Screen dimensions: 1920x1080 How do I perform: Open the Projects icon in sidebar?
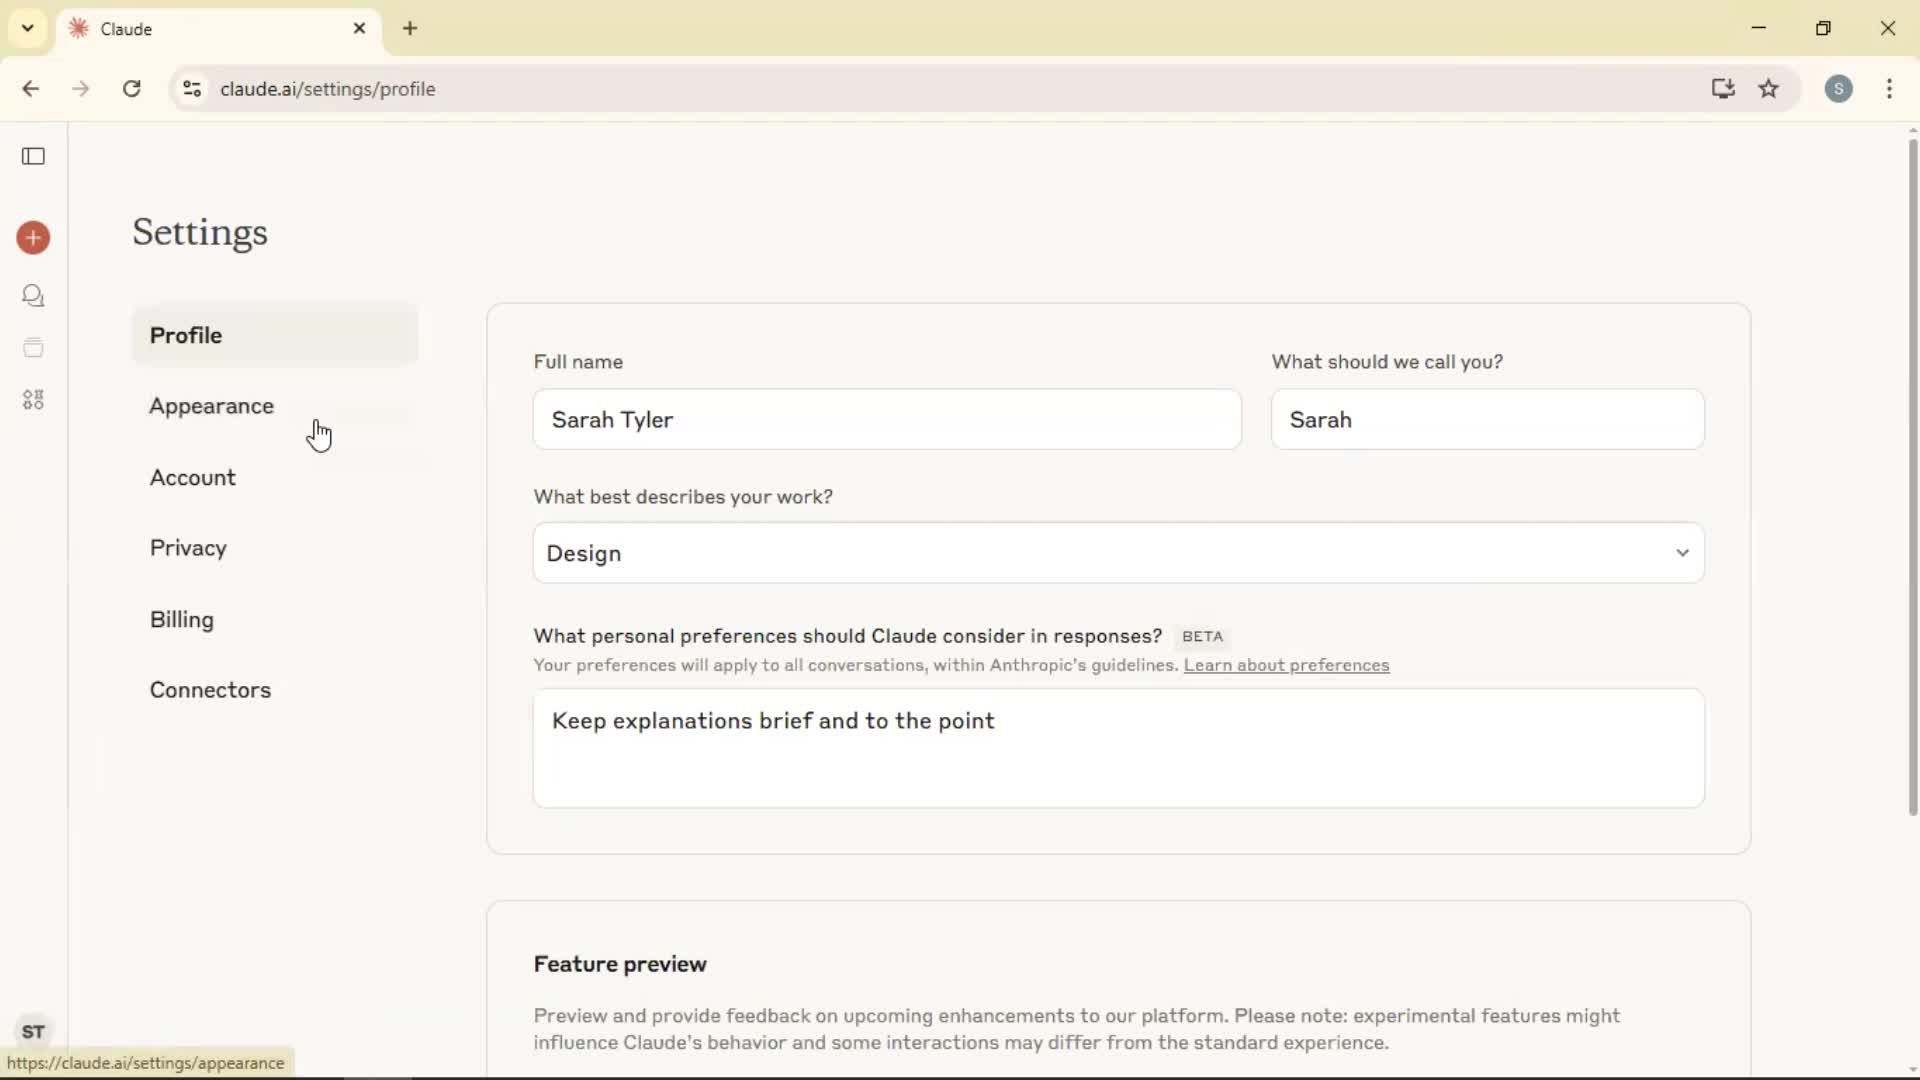(x=33, y=348)
